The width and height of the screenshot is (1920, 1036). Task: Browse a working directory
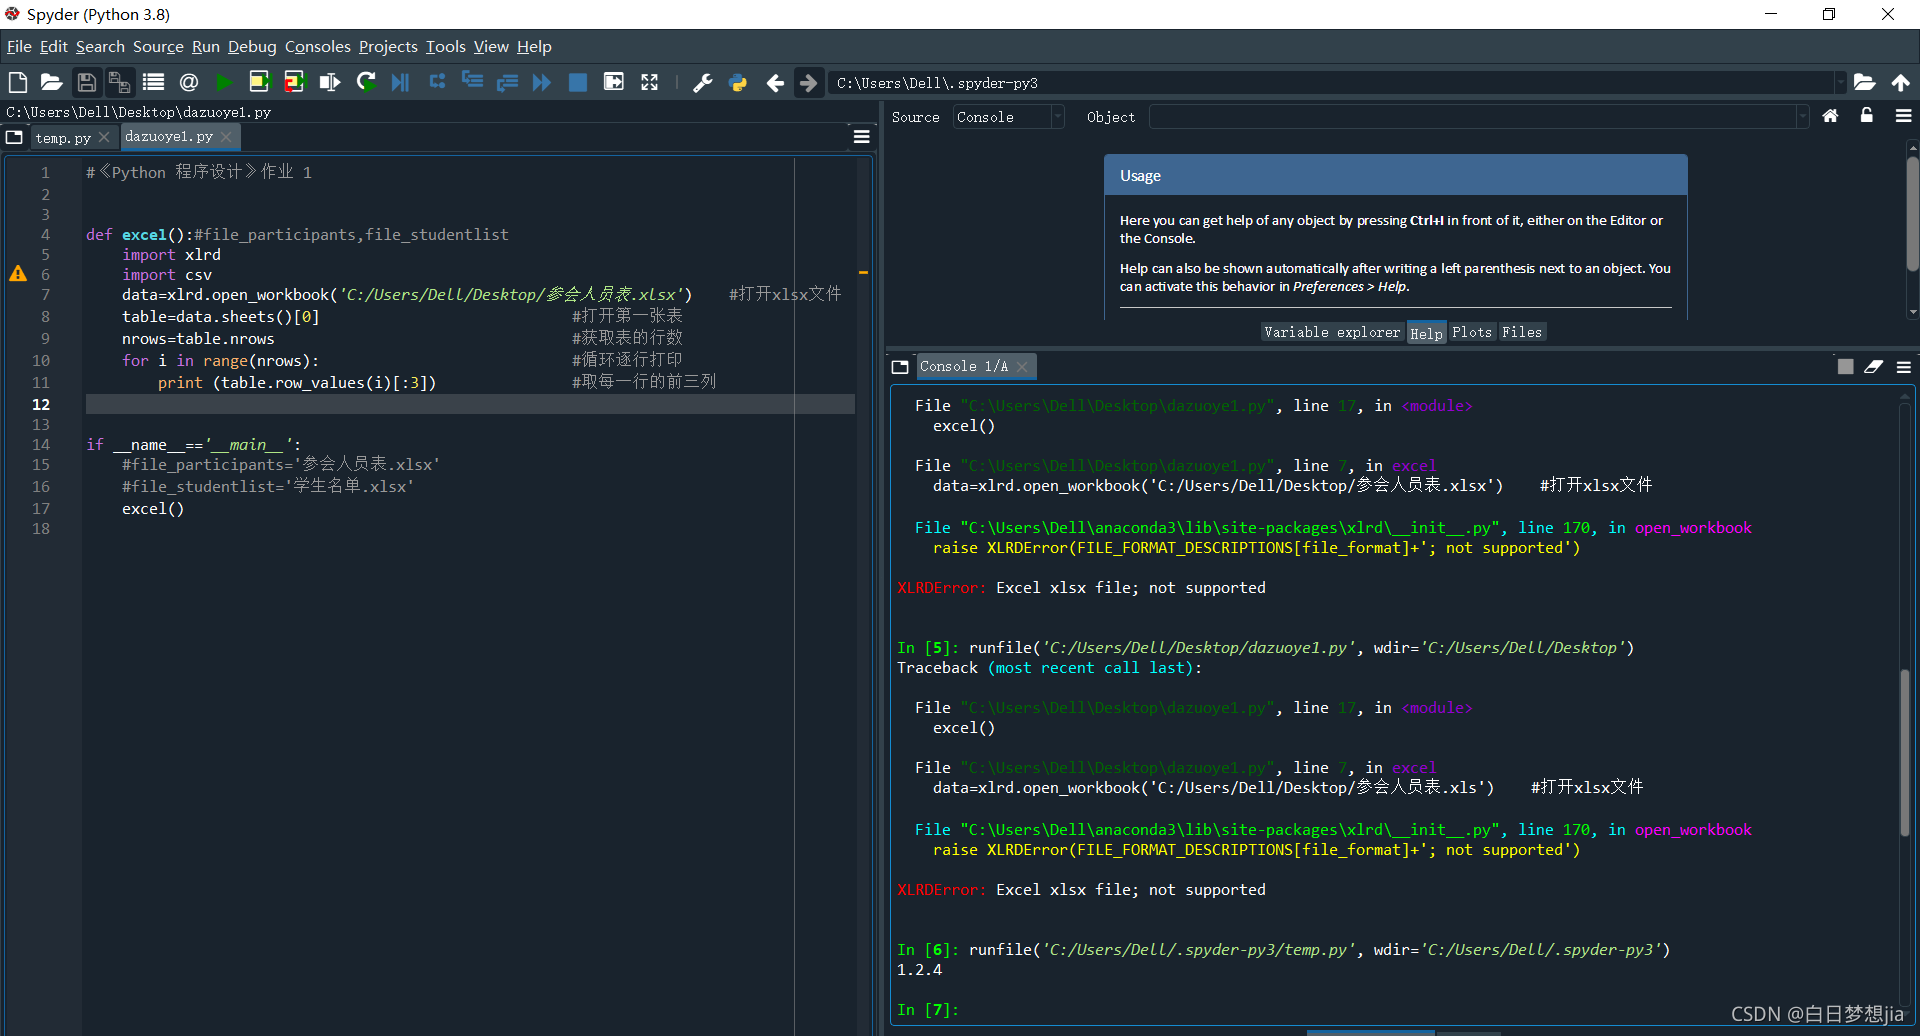pyautogui.click(x=1864, y=82)
